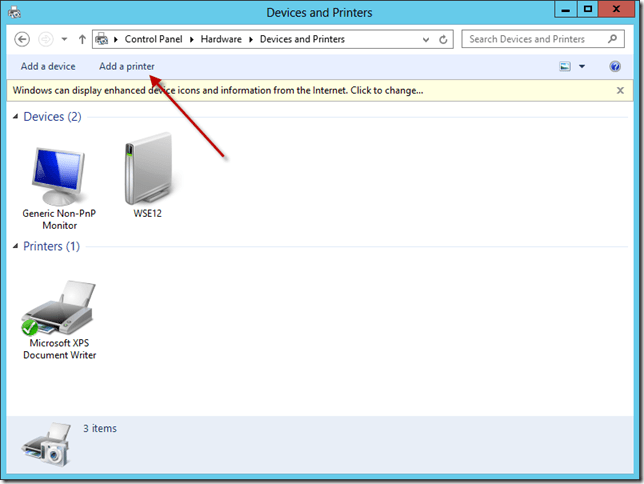This screenshot has height=484, width=644.
Task: Open the view options dropdown arrow
Action: click(x=581, y=66)
